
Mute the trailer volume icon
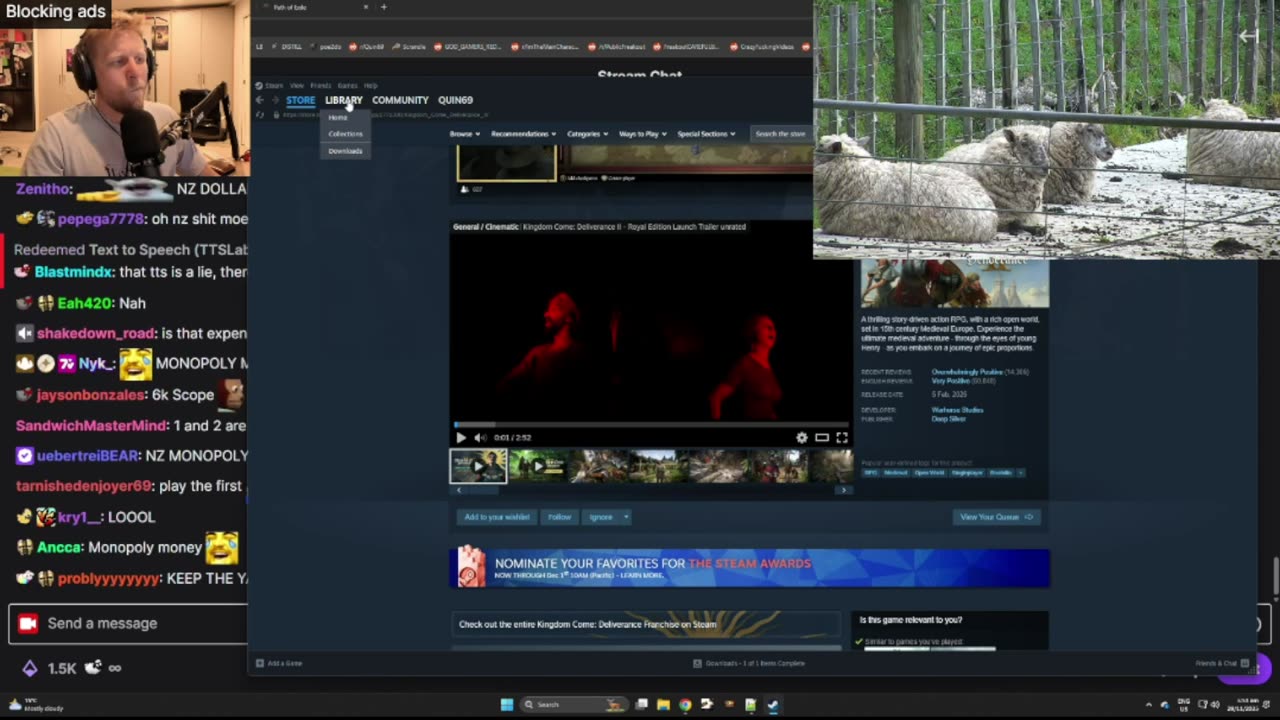click(479, 437)
